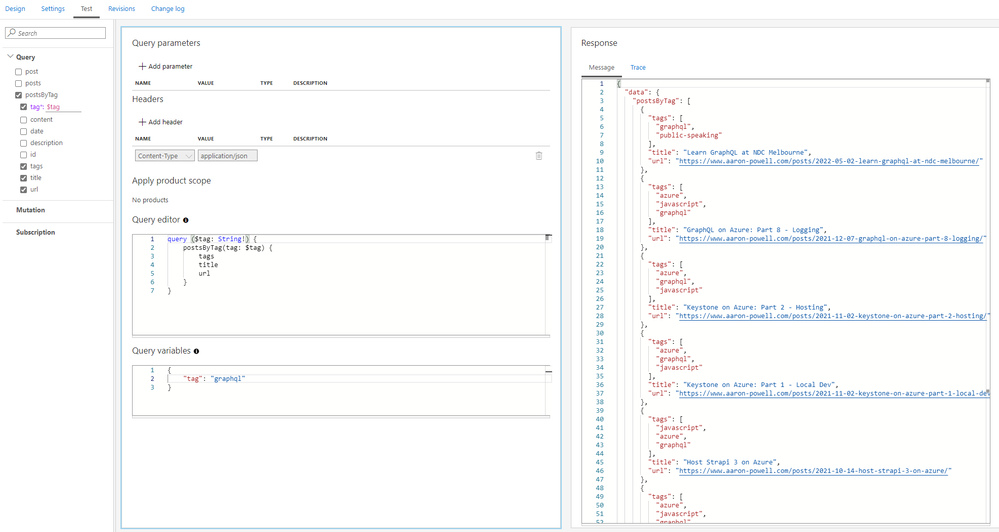Click the magnifier icon in Search box
The height and width of the screenshot is (532, 999).
point(11,32)
